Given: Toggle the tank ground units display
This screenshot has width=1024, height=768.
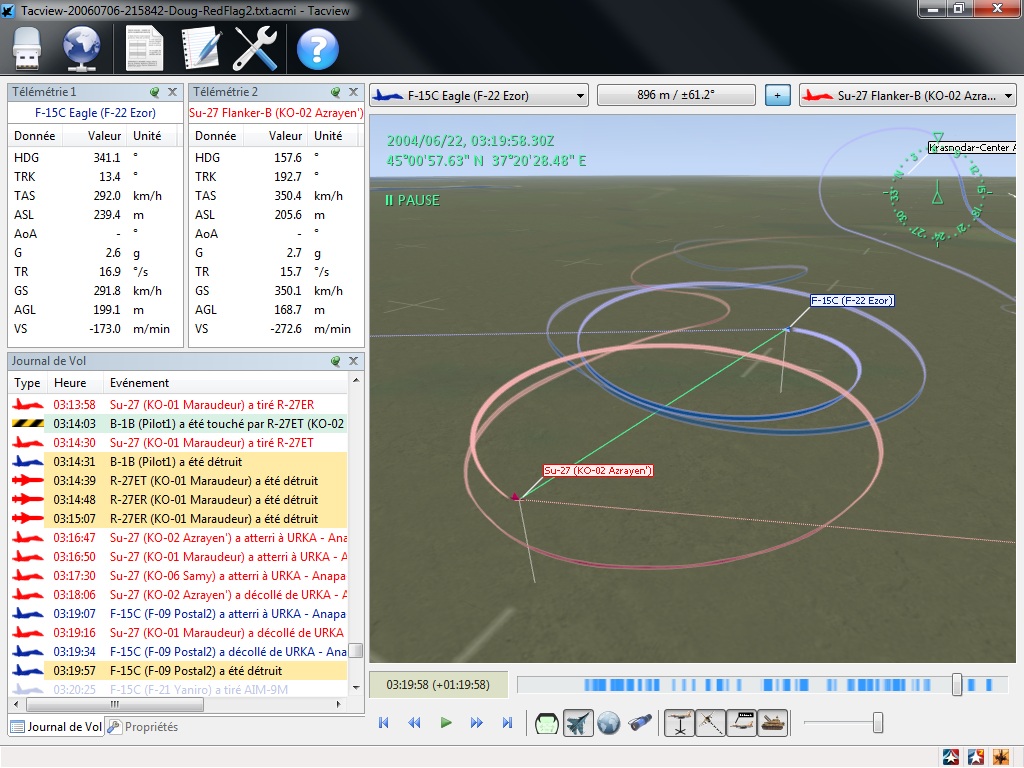Looking at the screenshot, I should 772,723.
